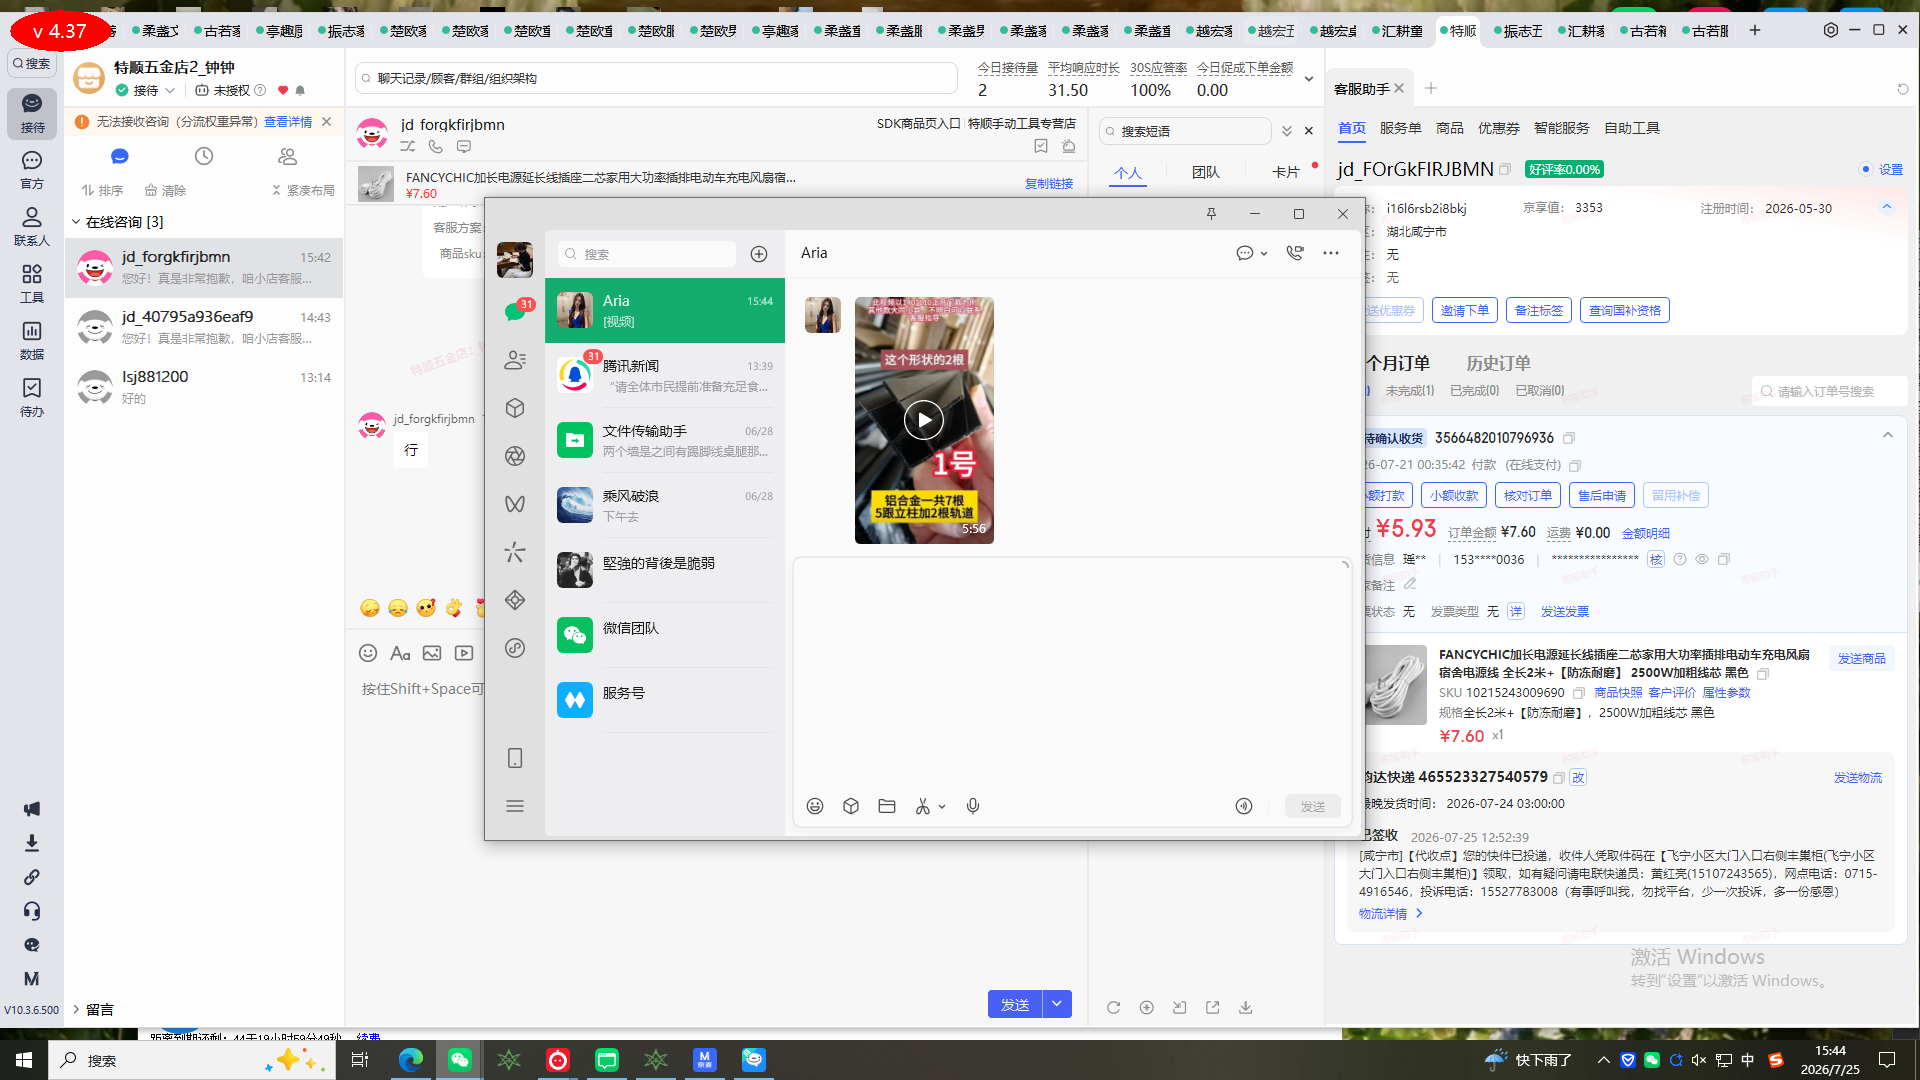This screenshot has width=1920, height=1080.
Task: Open Microsoft Edge from the taskbar
Action: point(411,1059)
